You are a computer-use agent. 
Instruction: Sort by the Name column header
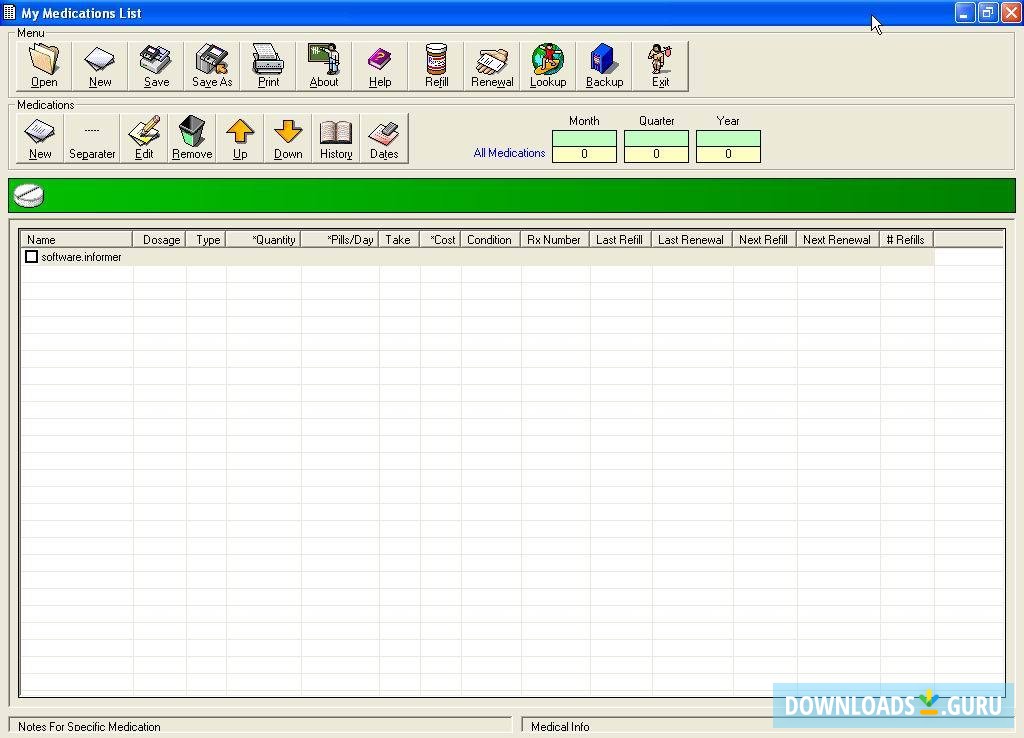coord(76,240)
